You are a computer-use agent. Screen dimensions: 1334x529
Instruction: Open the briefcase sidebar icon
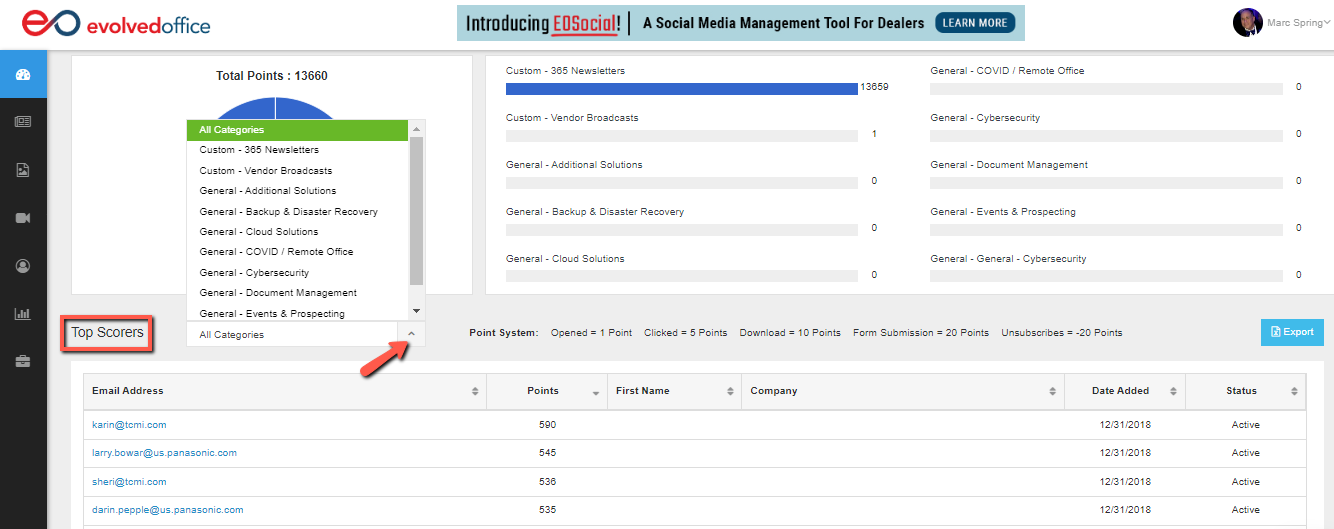coord(23,361)
